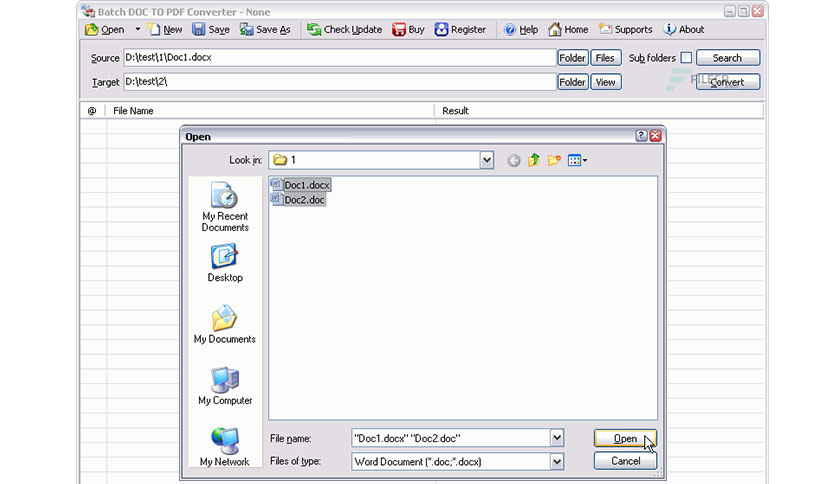This screenshot has height=484, width=836.
Task: Go up one folder level
Action: point(534,160)
